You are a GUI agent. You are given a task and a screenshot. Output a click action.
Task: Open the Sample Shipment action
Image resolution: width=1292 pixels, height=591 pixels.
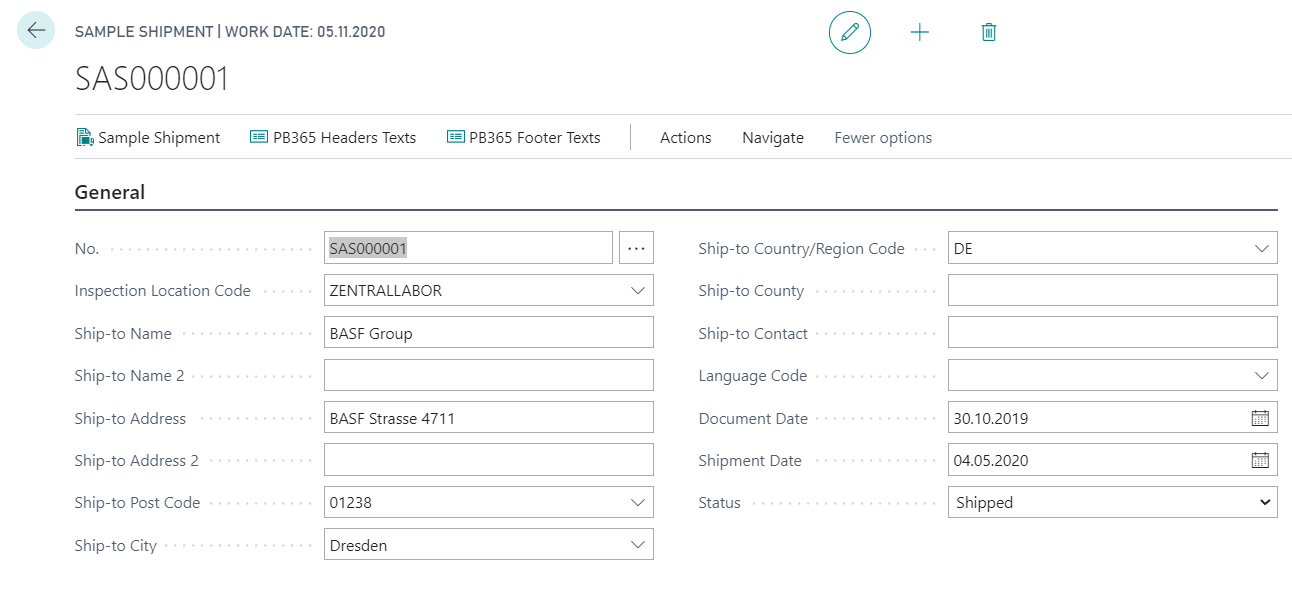click(148, 138)
